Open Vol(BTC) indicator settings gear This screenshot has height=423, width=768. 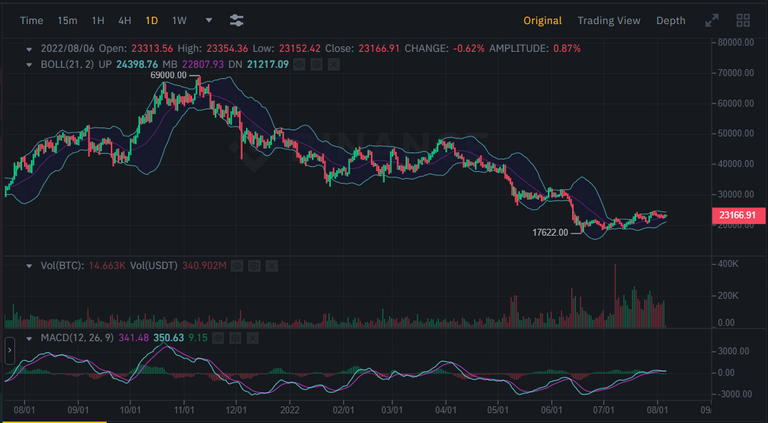(x=253, y=265)
